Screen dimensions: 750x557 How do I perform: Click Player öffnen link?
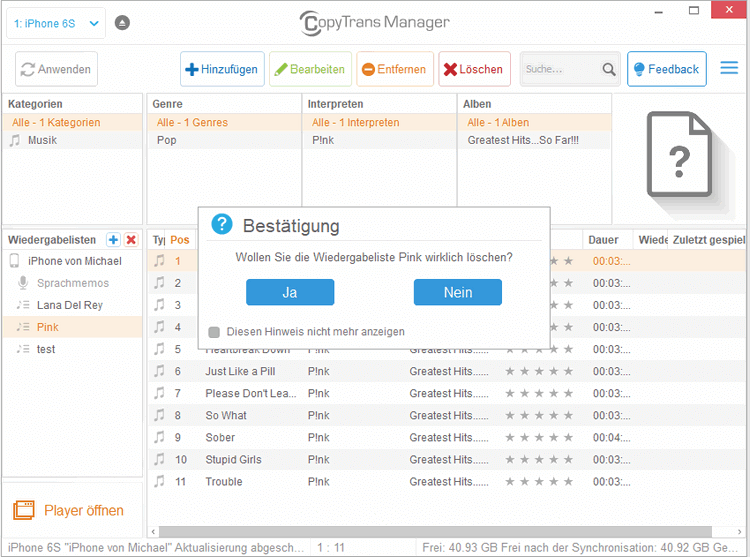pyautogui.click(x=68, y=510)
